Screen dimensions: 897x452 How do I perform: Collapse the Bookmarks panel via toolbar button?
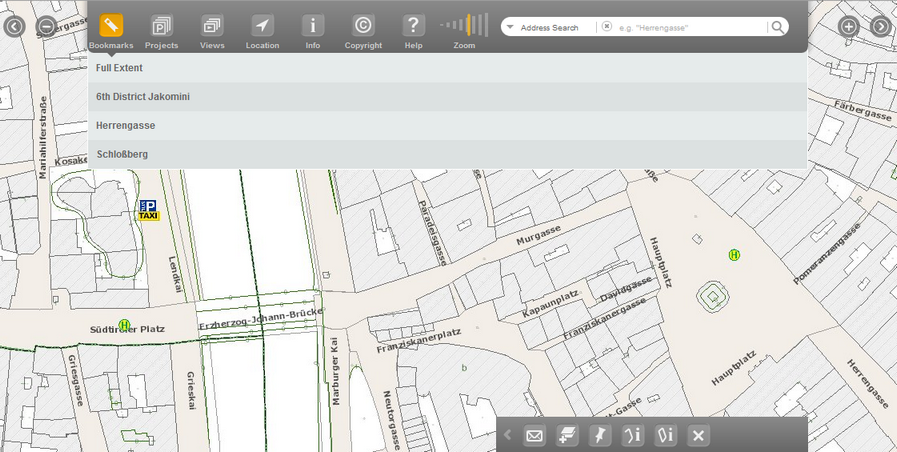[x=111, y=26]
